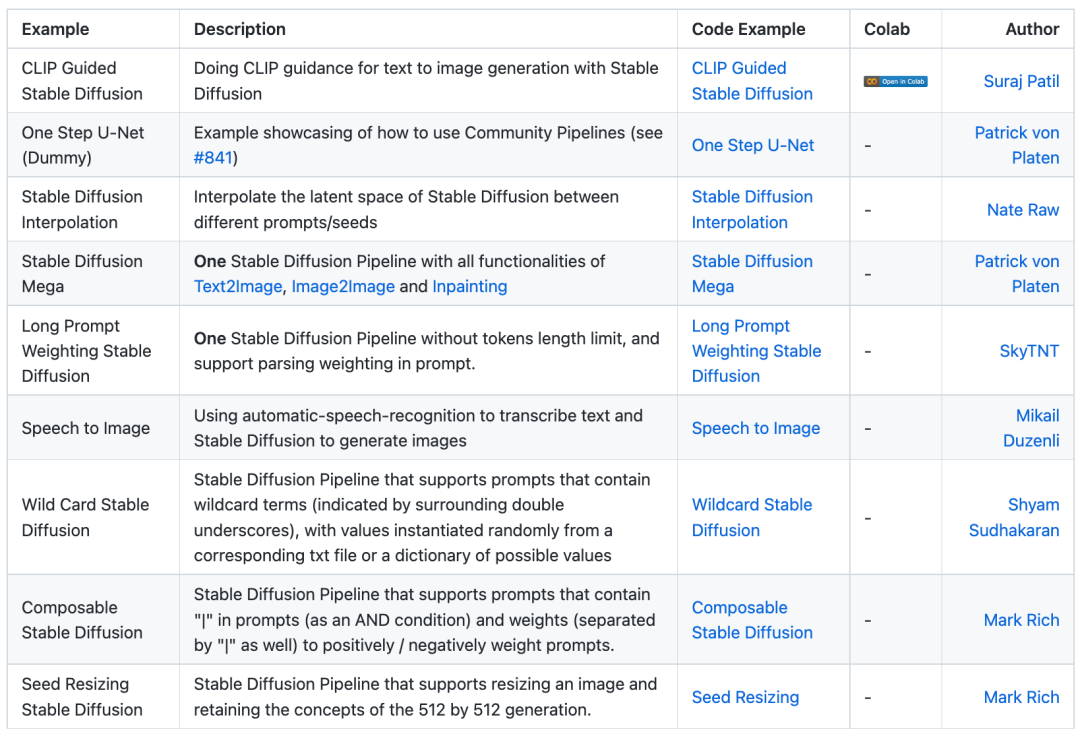Visit Nate Raw's author page

coord(1023,210)
